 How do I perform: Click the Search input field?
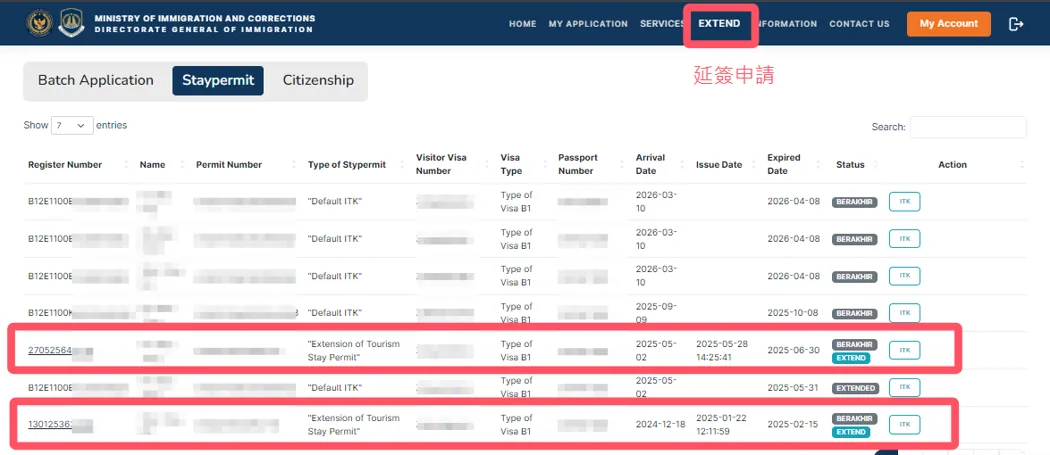pyautogui.click(x=968, y=127)
